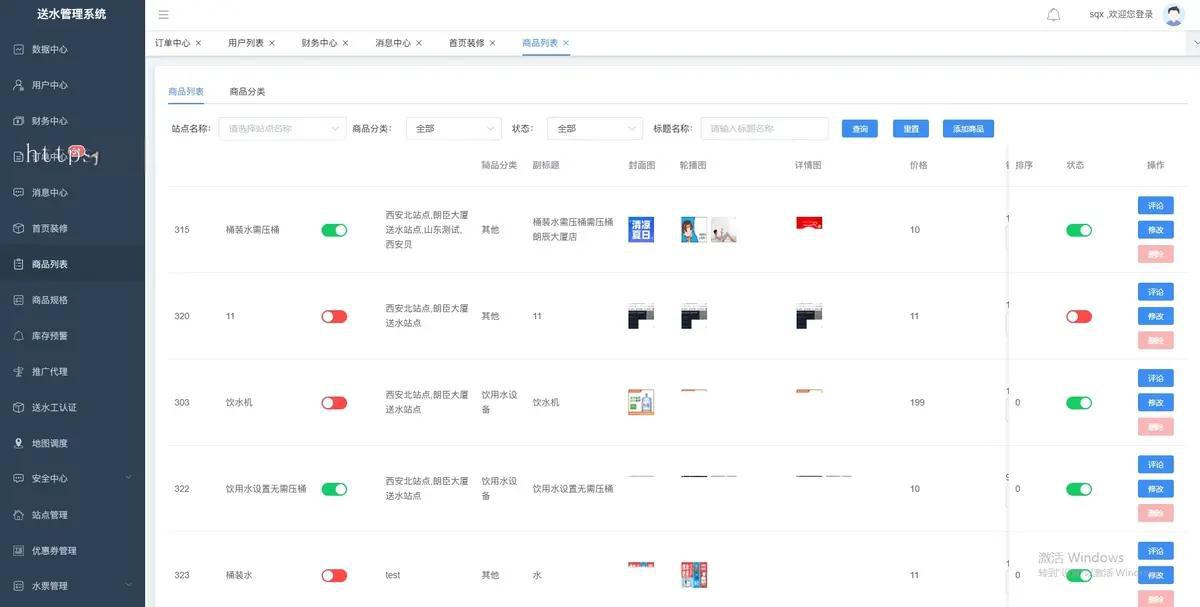Focus the 标题名称 input field

[764, 128]
